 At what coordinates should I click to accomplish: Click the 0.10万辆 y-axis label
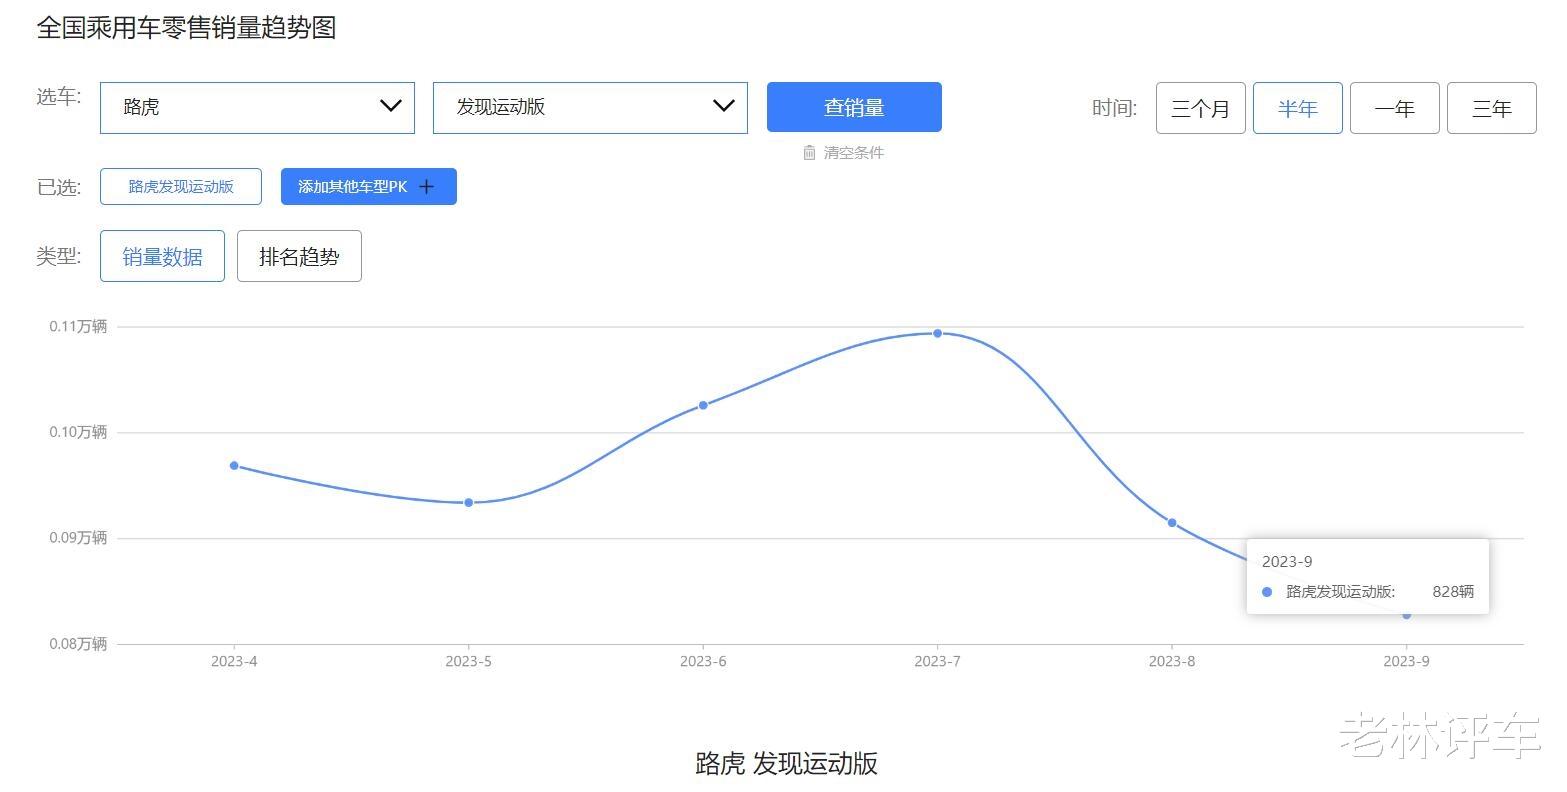[x=78, y=432]
